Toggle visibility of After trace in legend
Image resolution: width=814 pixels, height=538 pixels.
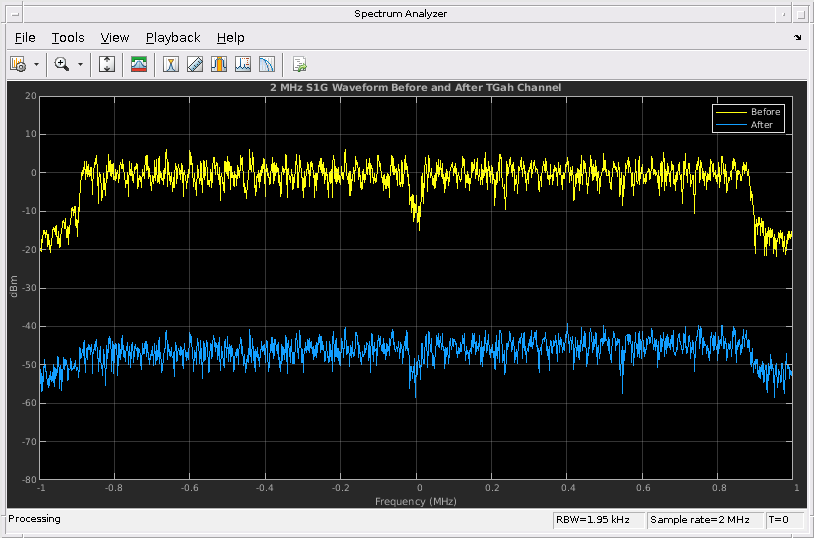point(761,125)
